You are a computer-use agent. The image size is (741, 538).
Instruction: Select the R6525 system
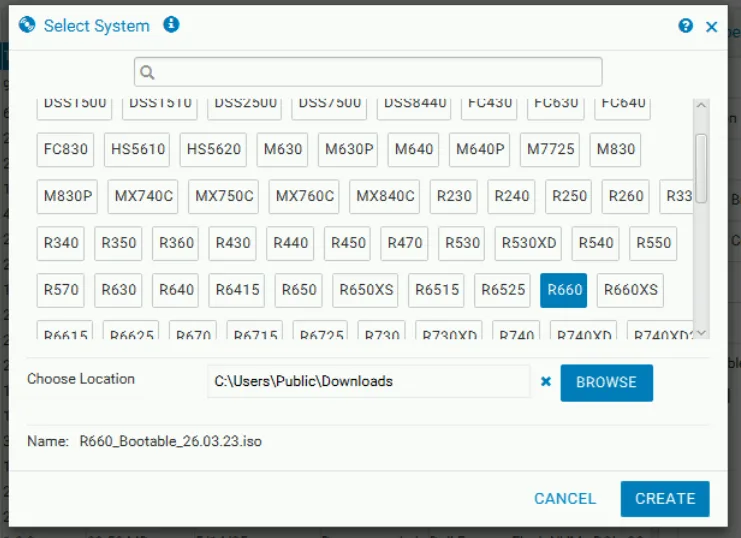click(x=502, y=290)
